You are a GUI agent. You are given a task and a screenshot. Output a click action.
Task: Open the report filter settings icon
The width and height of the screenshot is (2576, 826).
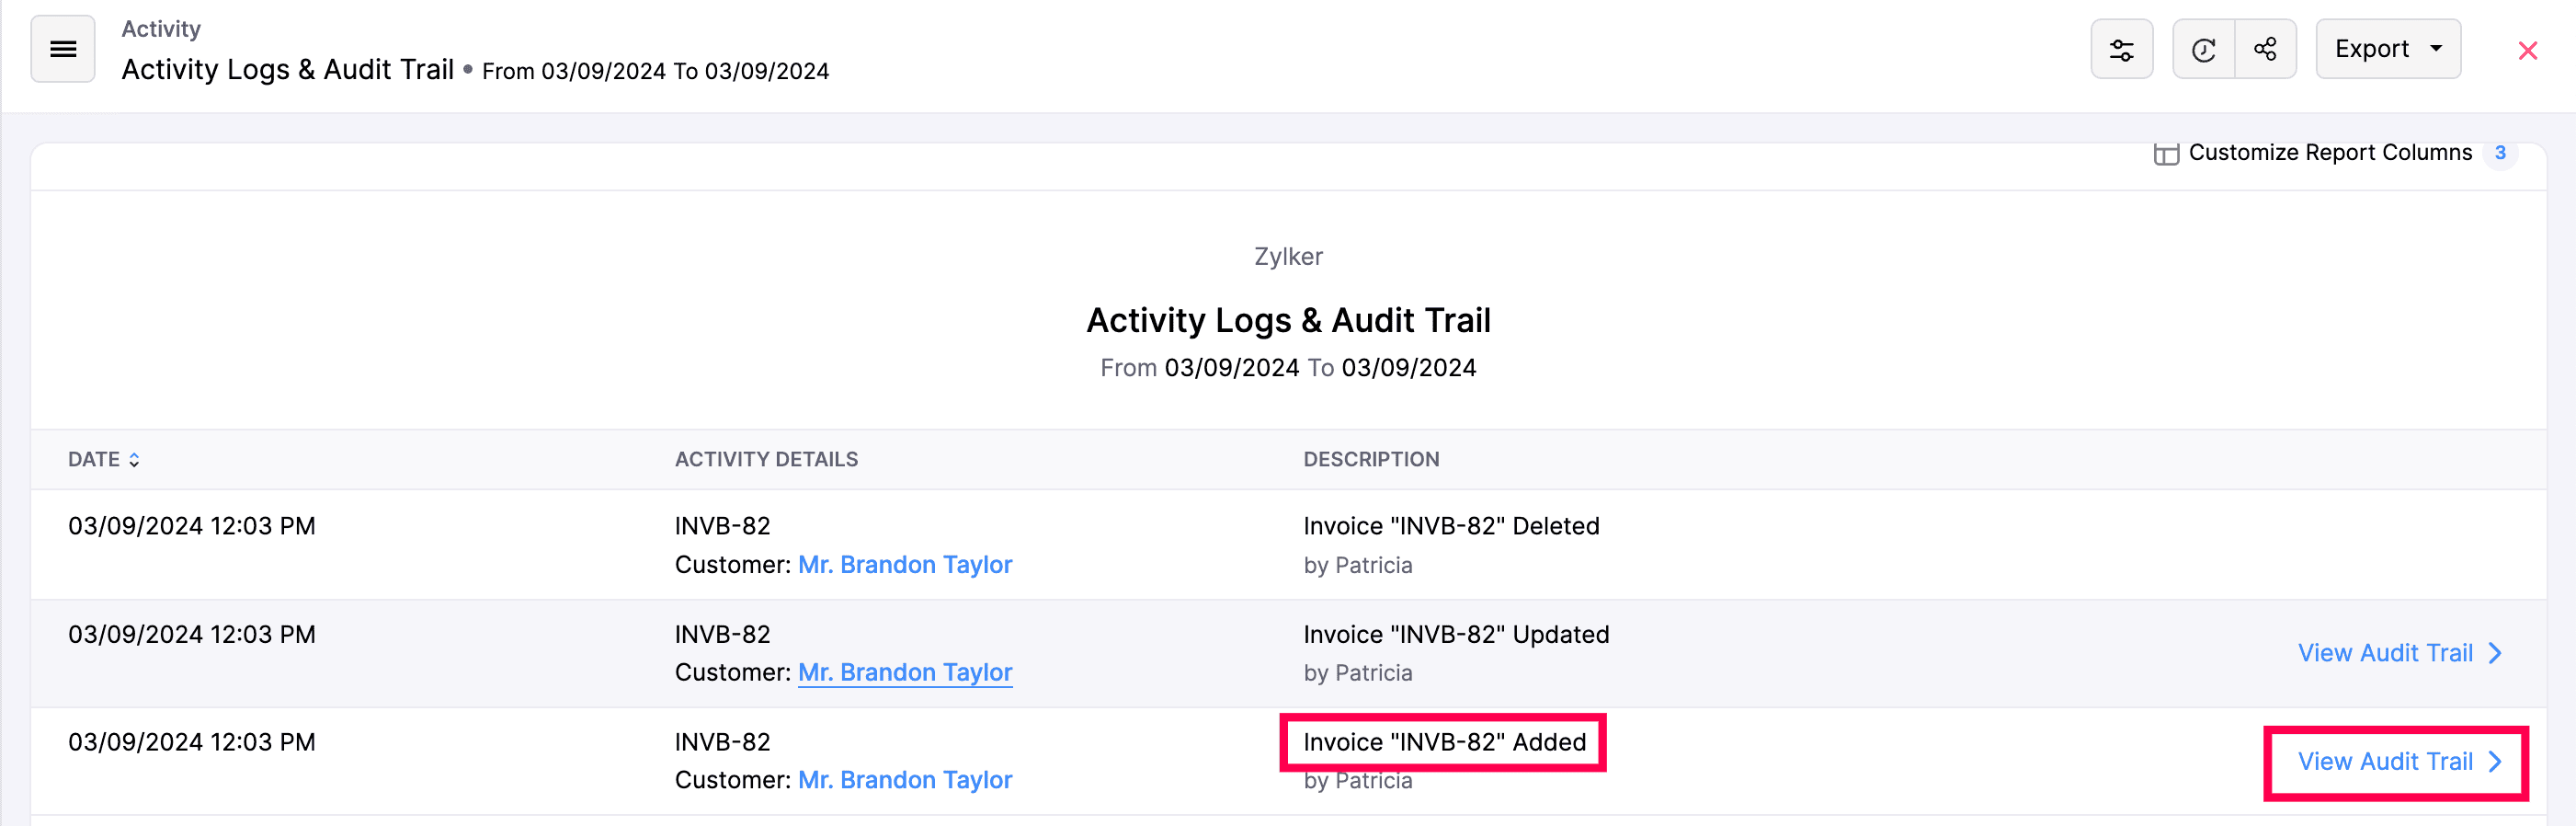tap(2121, 49)
